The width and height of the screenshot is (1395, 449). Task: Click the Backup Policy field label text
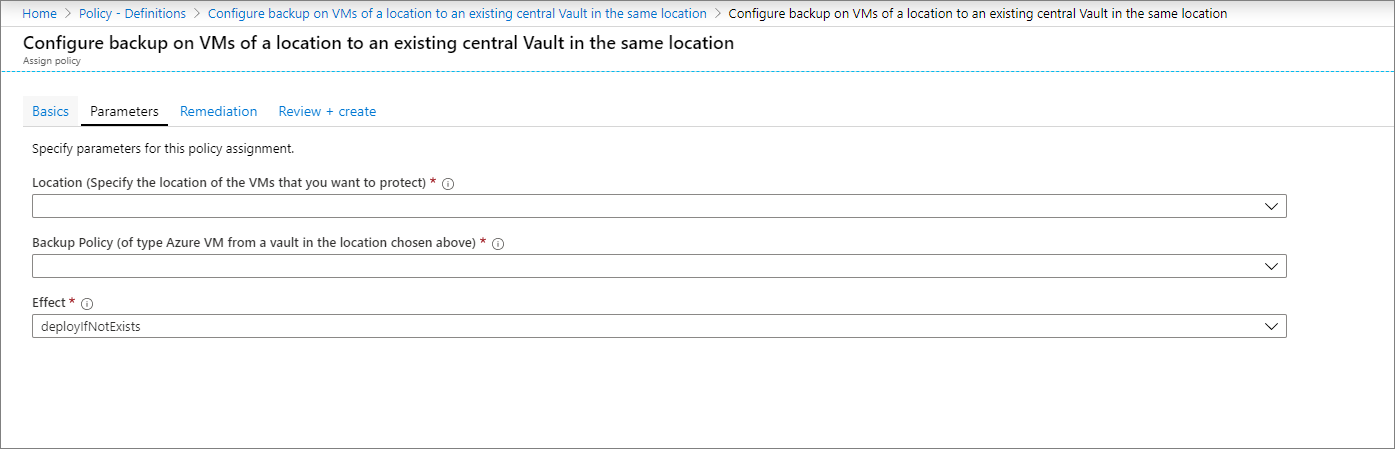253,243
